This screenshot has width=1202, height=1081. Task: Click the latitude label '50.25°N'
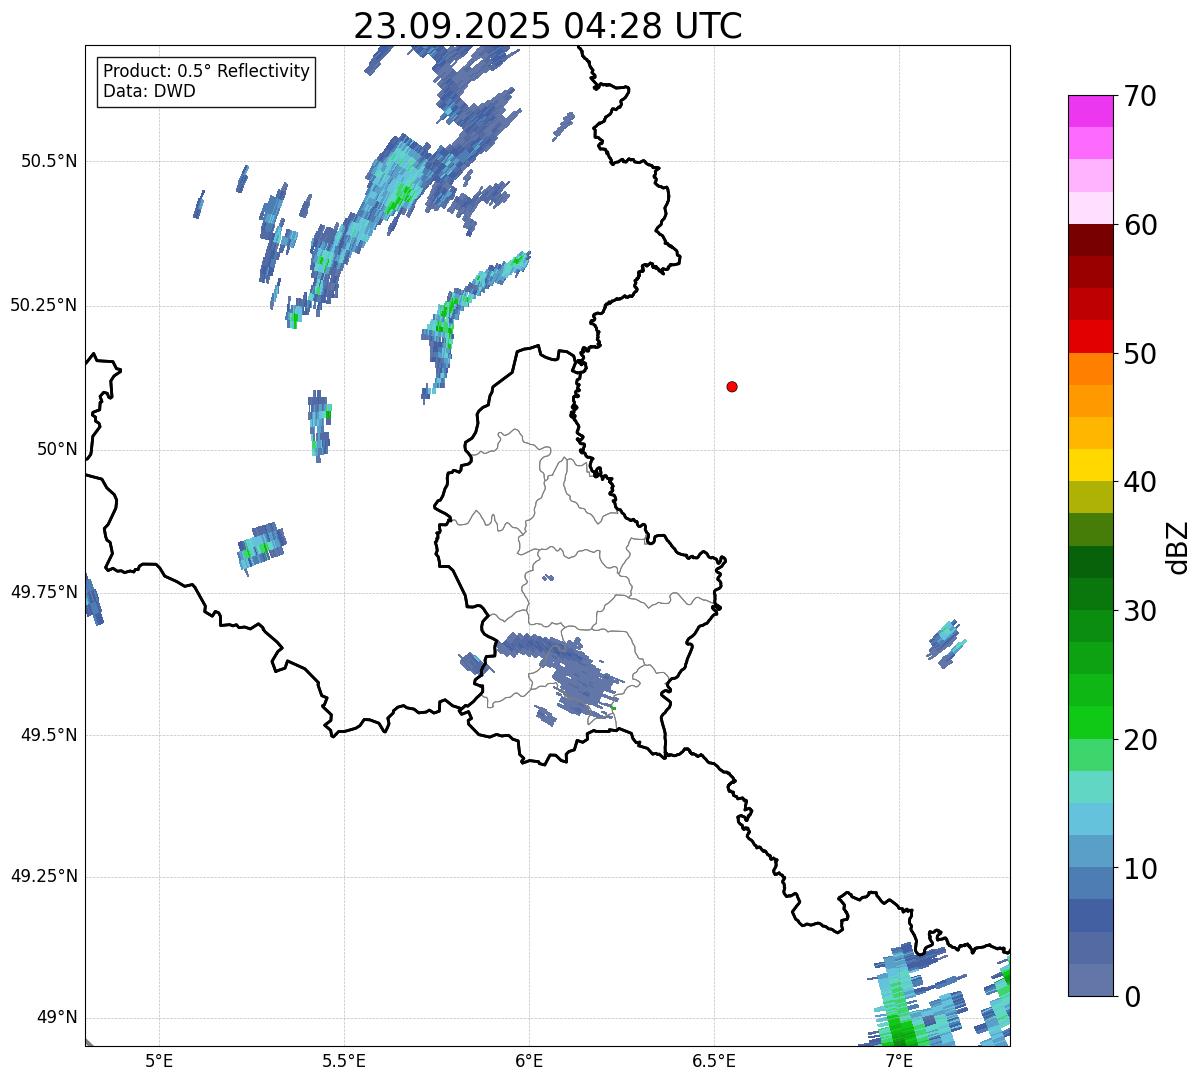point(43,305)
